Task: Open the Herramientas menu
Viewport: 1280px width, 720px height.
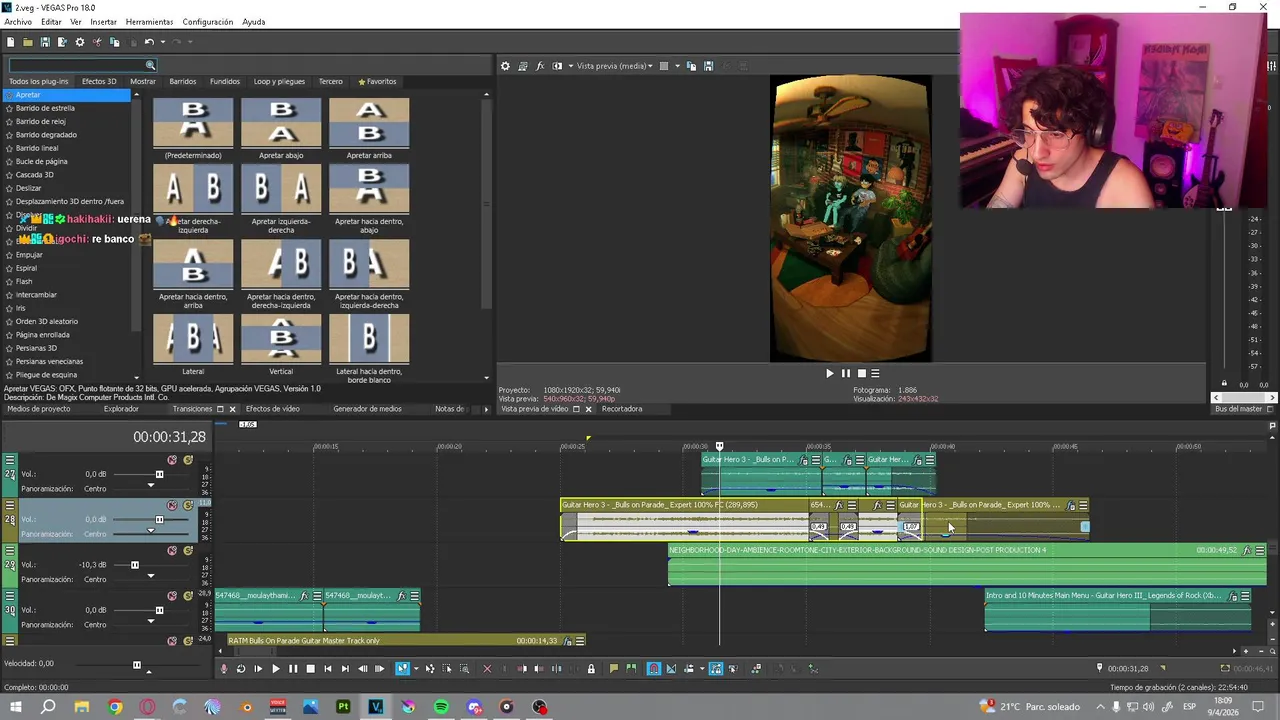Action: [149, 22]
